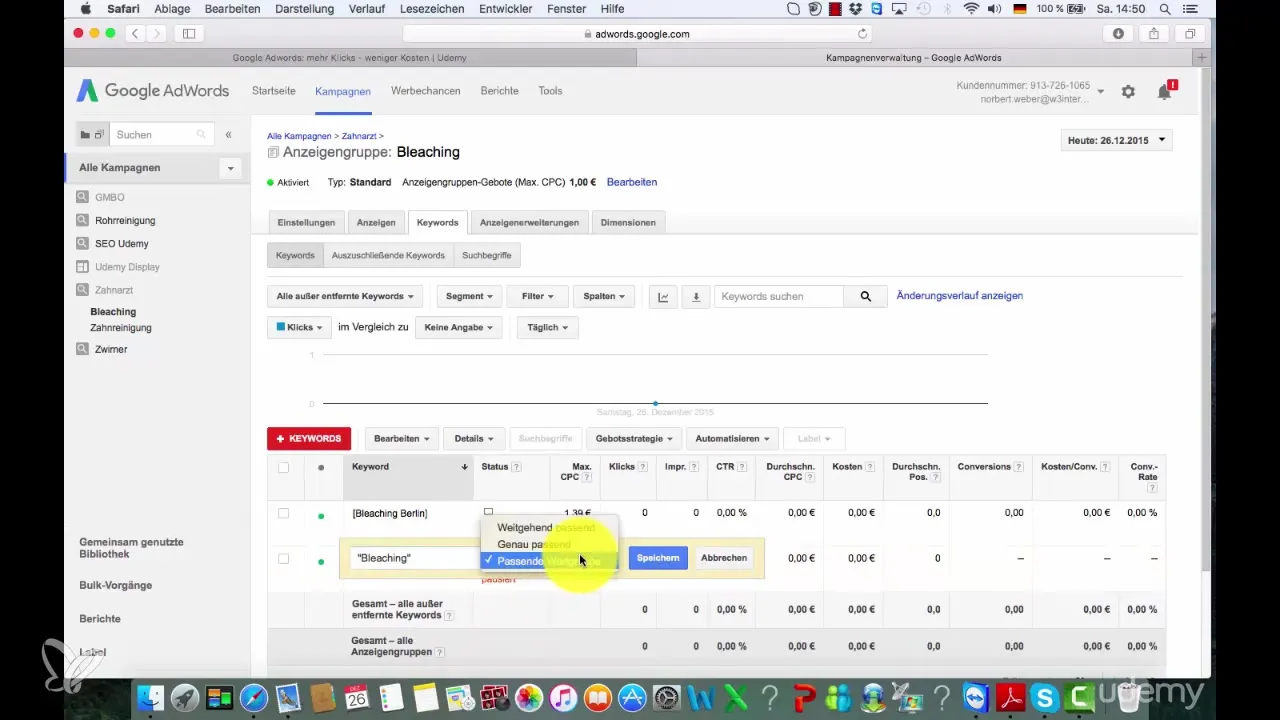The width and height of the screenshot is (1280, 720).
Task: Open the Bearbeiten dropdown above the table
Action: [x=402, y=438]
